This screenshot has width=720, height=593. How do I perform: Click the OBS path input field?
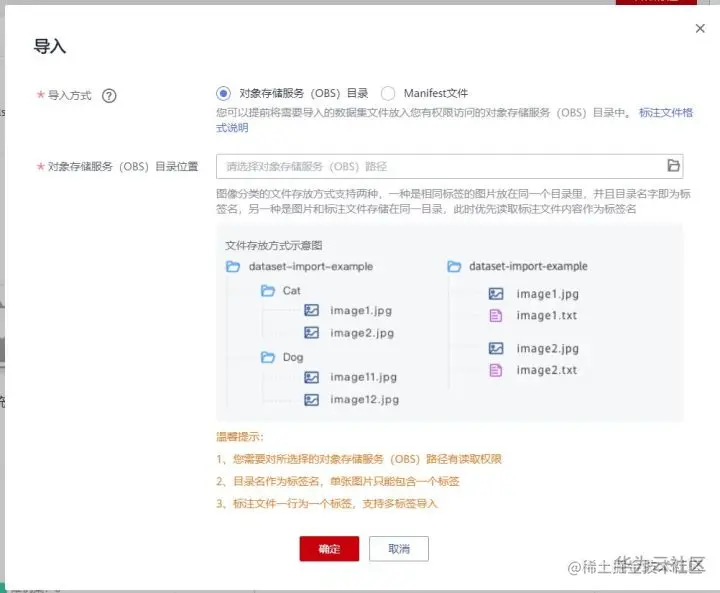point(450,166)
